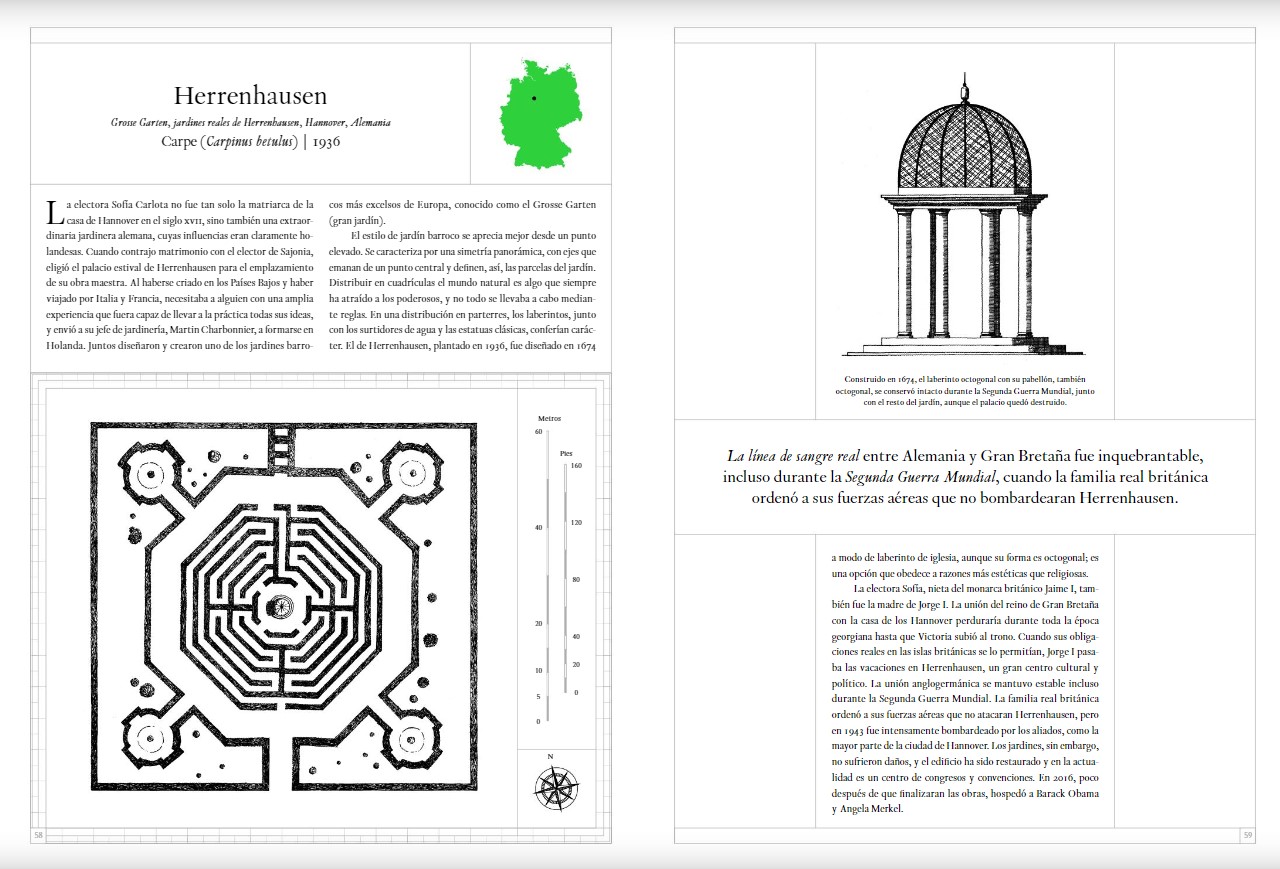The height and width of the screenshot is (869, 1280).
Task: Click the italic "Grosse Garten" subtitle line
Action: point(250,123)
